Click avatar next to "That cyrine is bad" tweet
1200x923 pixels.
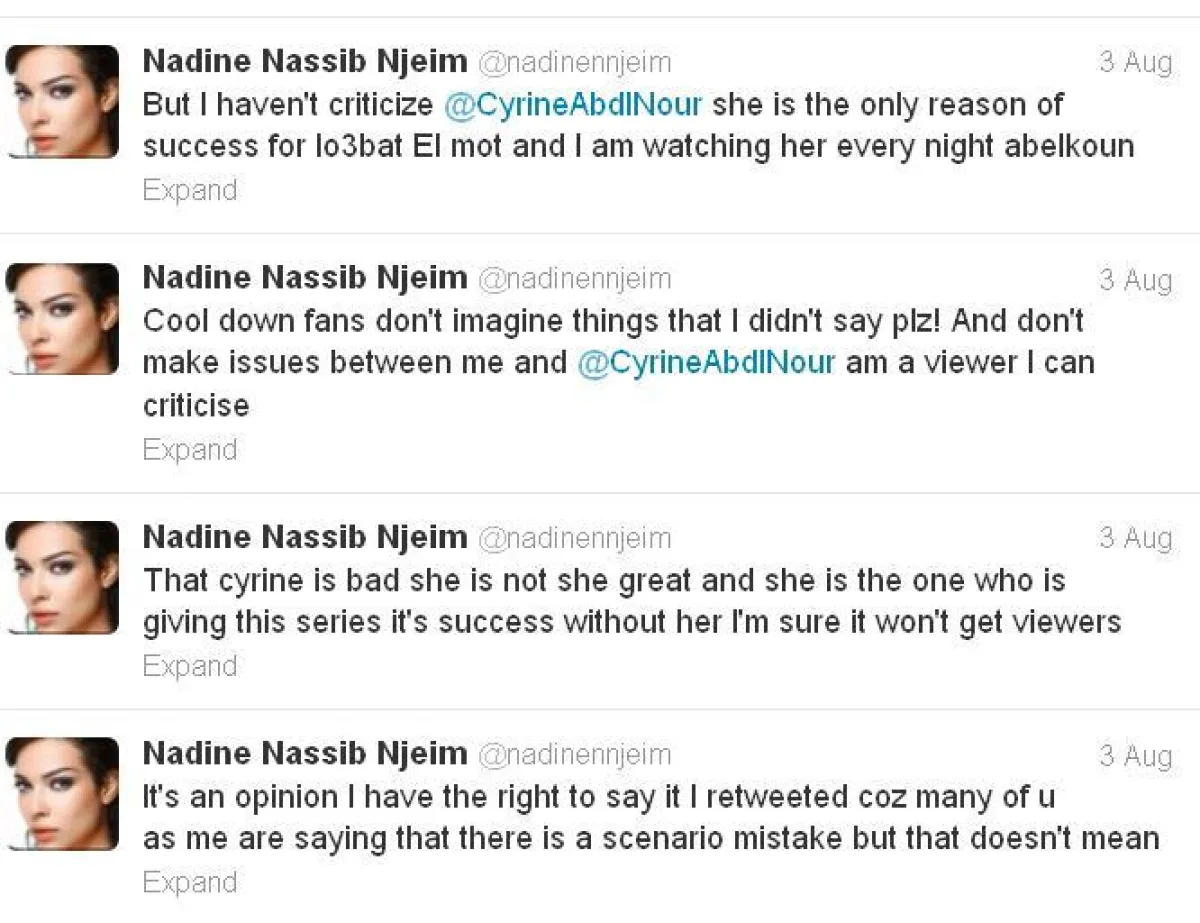(62, 577)
